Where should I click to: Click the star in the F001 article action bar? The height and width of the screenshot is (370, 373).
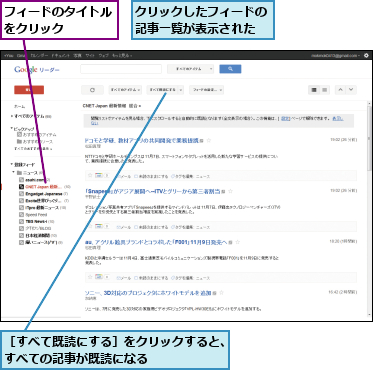click(x=90, y=277)
